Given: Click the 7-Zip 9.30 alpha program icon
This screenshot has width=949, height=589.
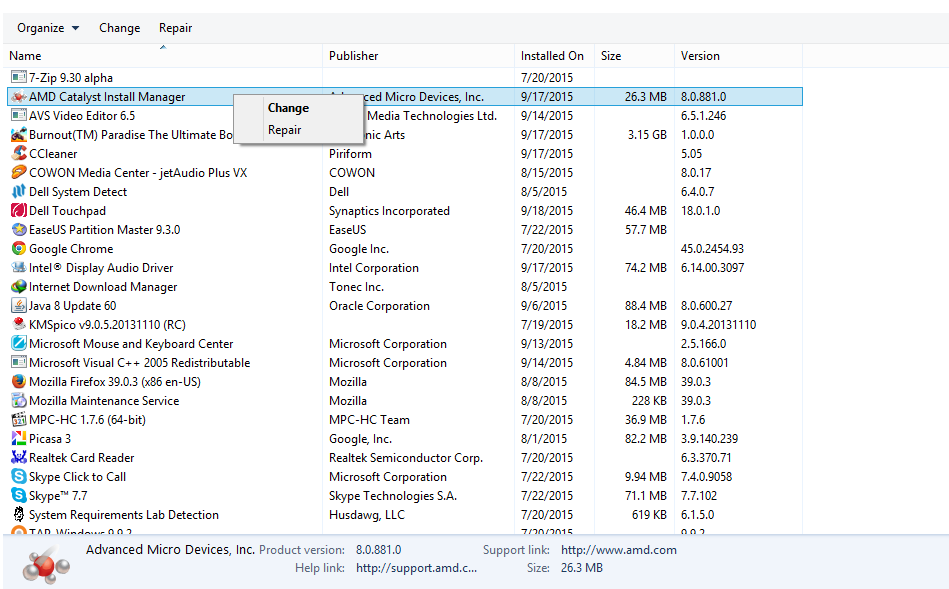Looking at the screenshot, I should 19,77.
